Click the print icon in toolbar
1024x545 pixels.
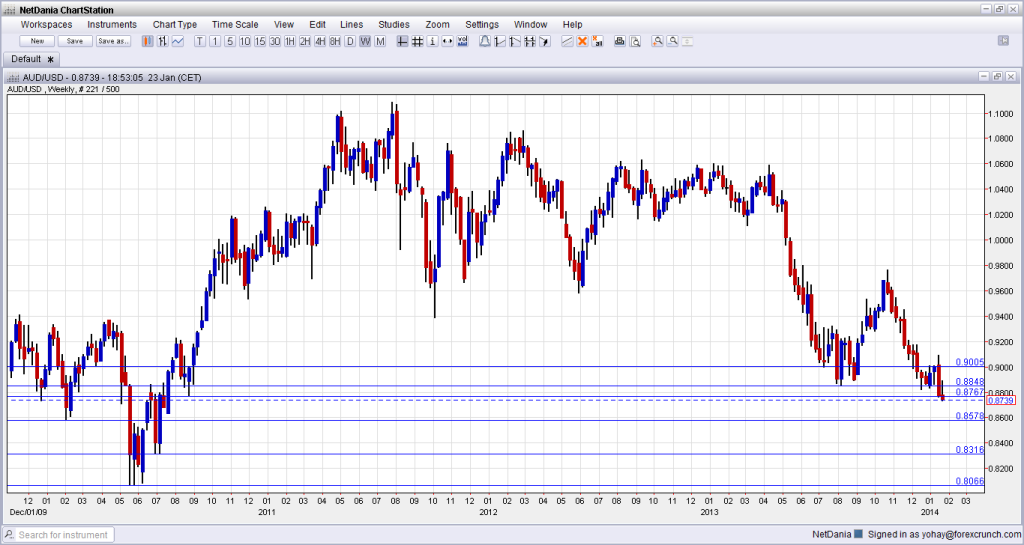coord(619,41)
